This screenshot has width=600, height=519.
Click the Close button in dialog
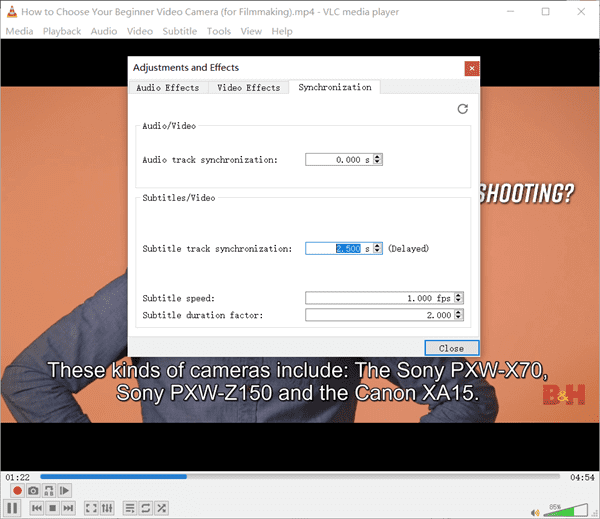tap(452, 348)
